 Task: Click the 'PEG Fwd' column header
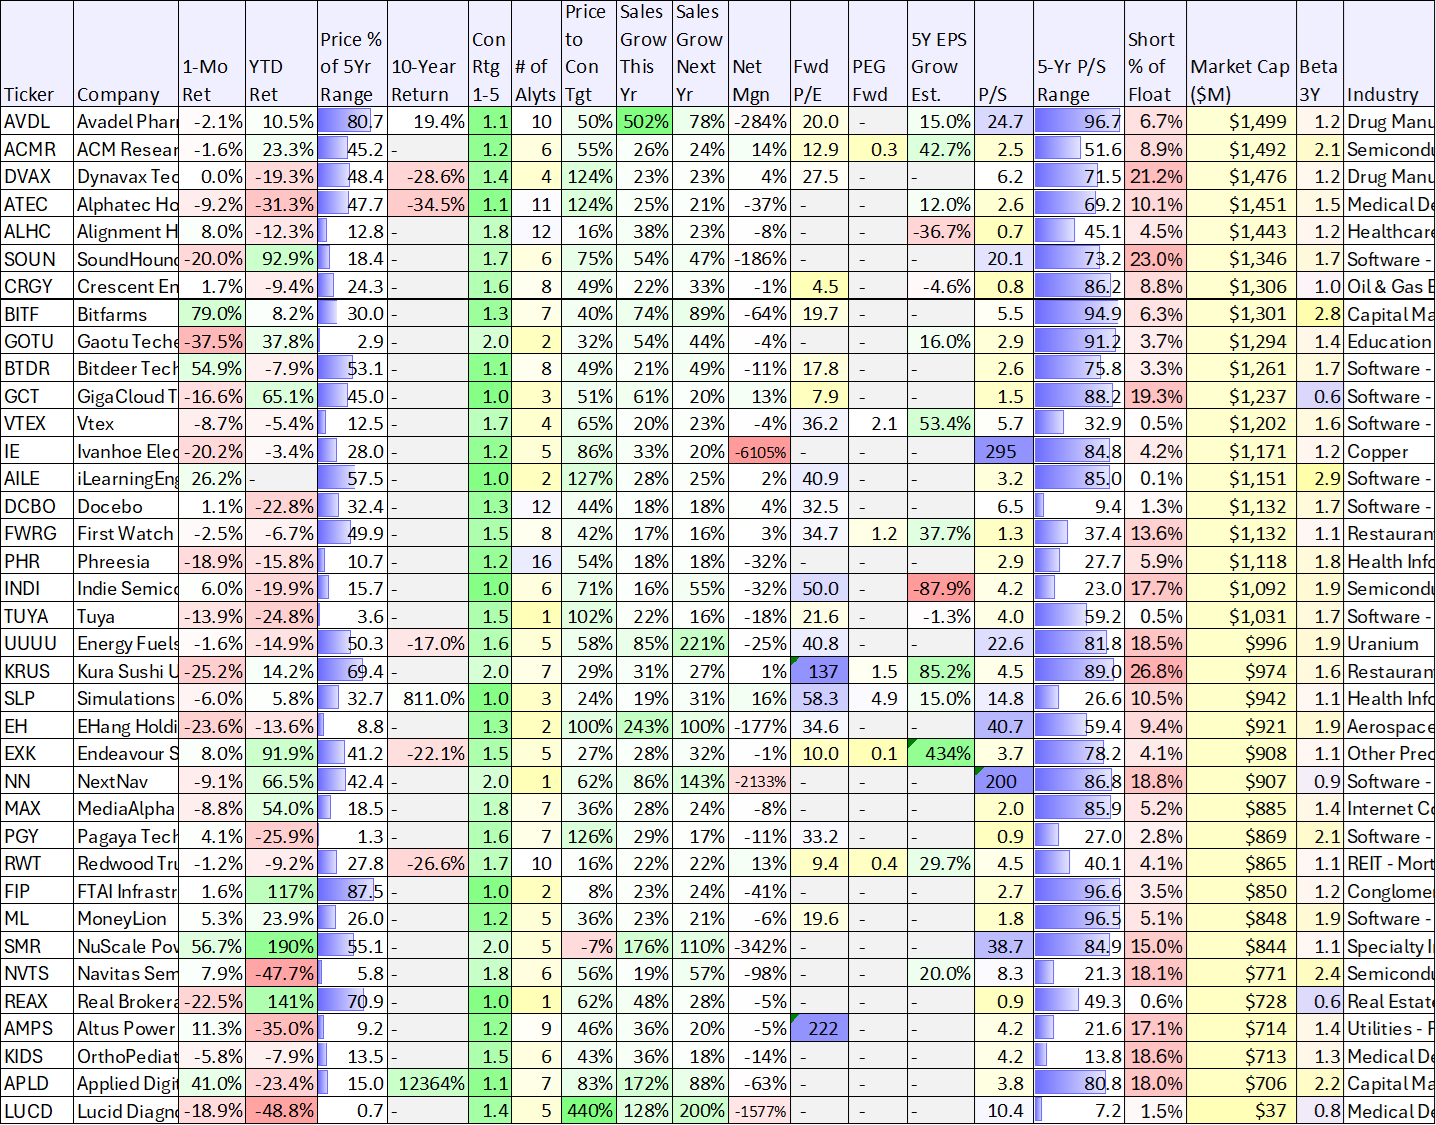click(x=878, y=54)
